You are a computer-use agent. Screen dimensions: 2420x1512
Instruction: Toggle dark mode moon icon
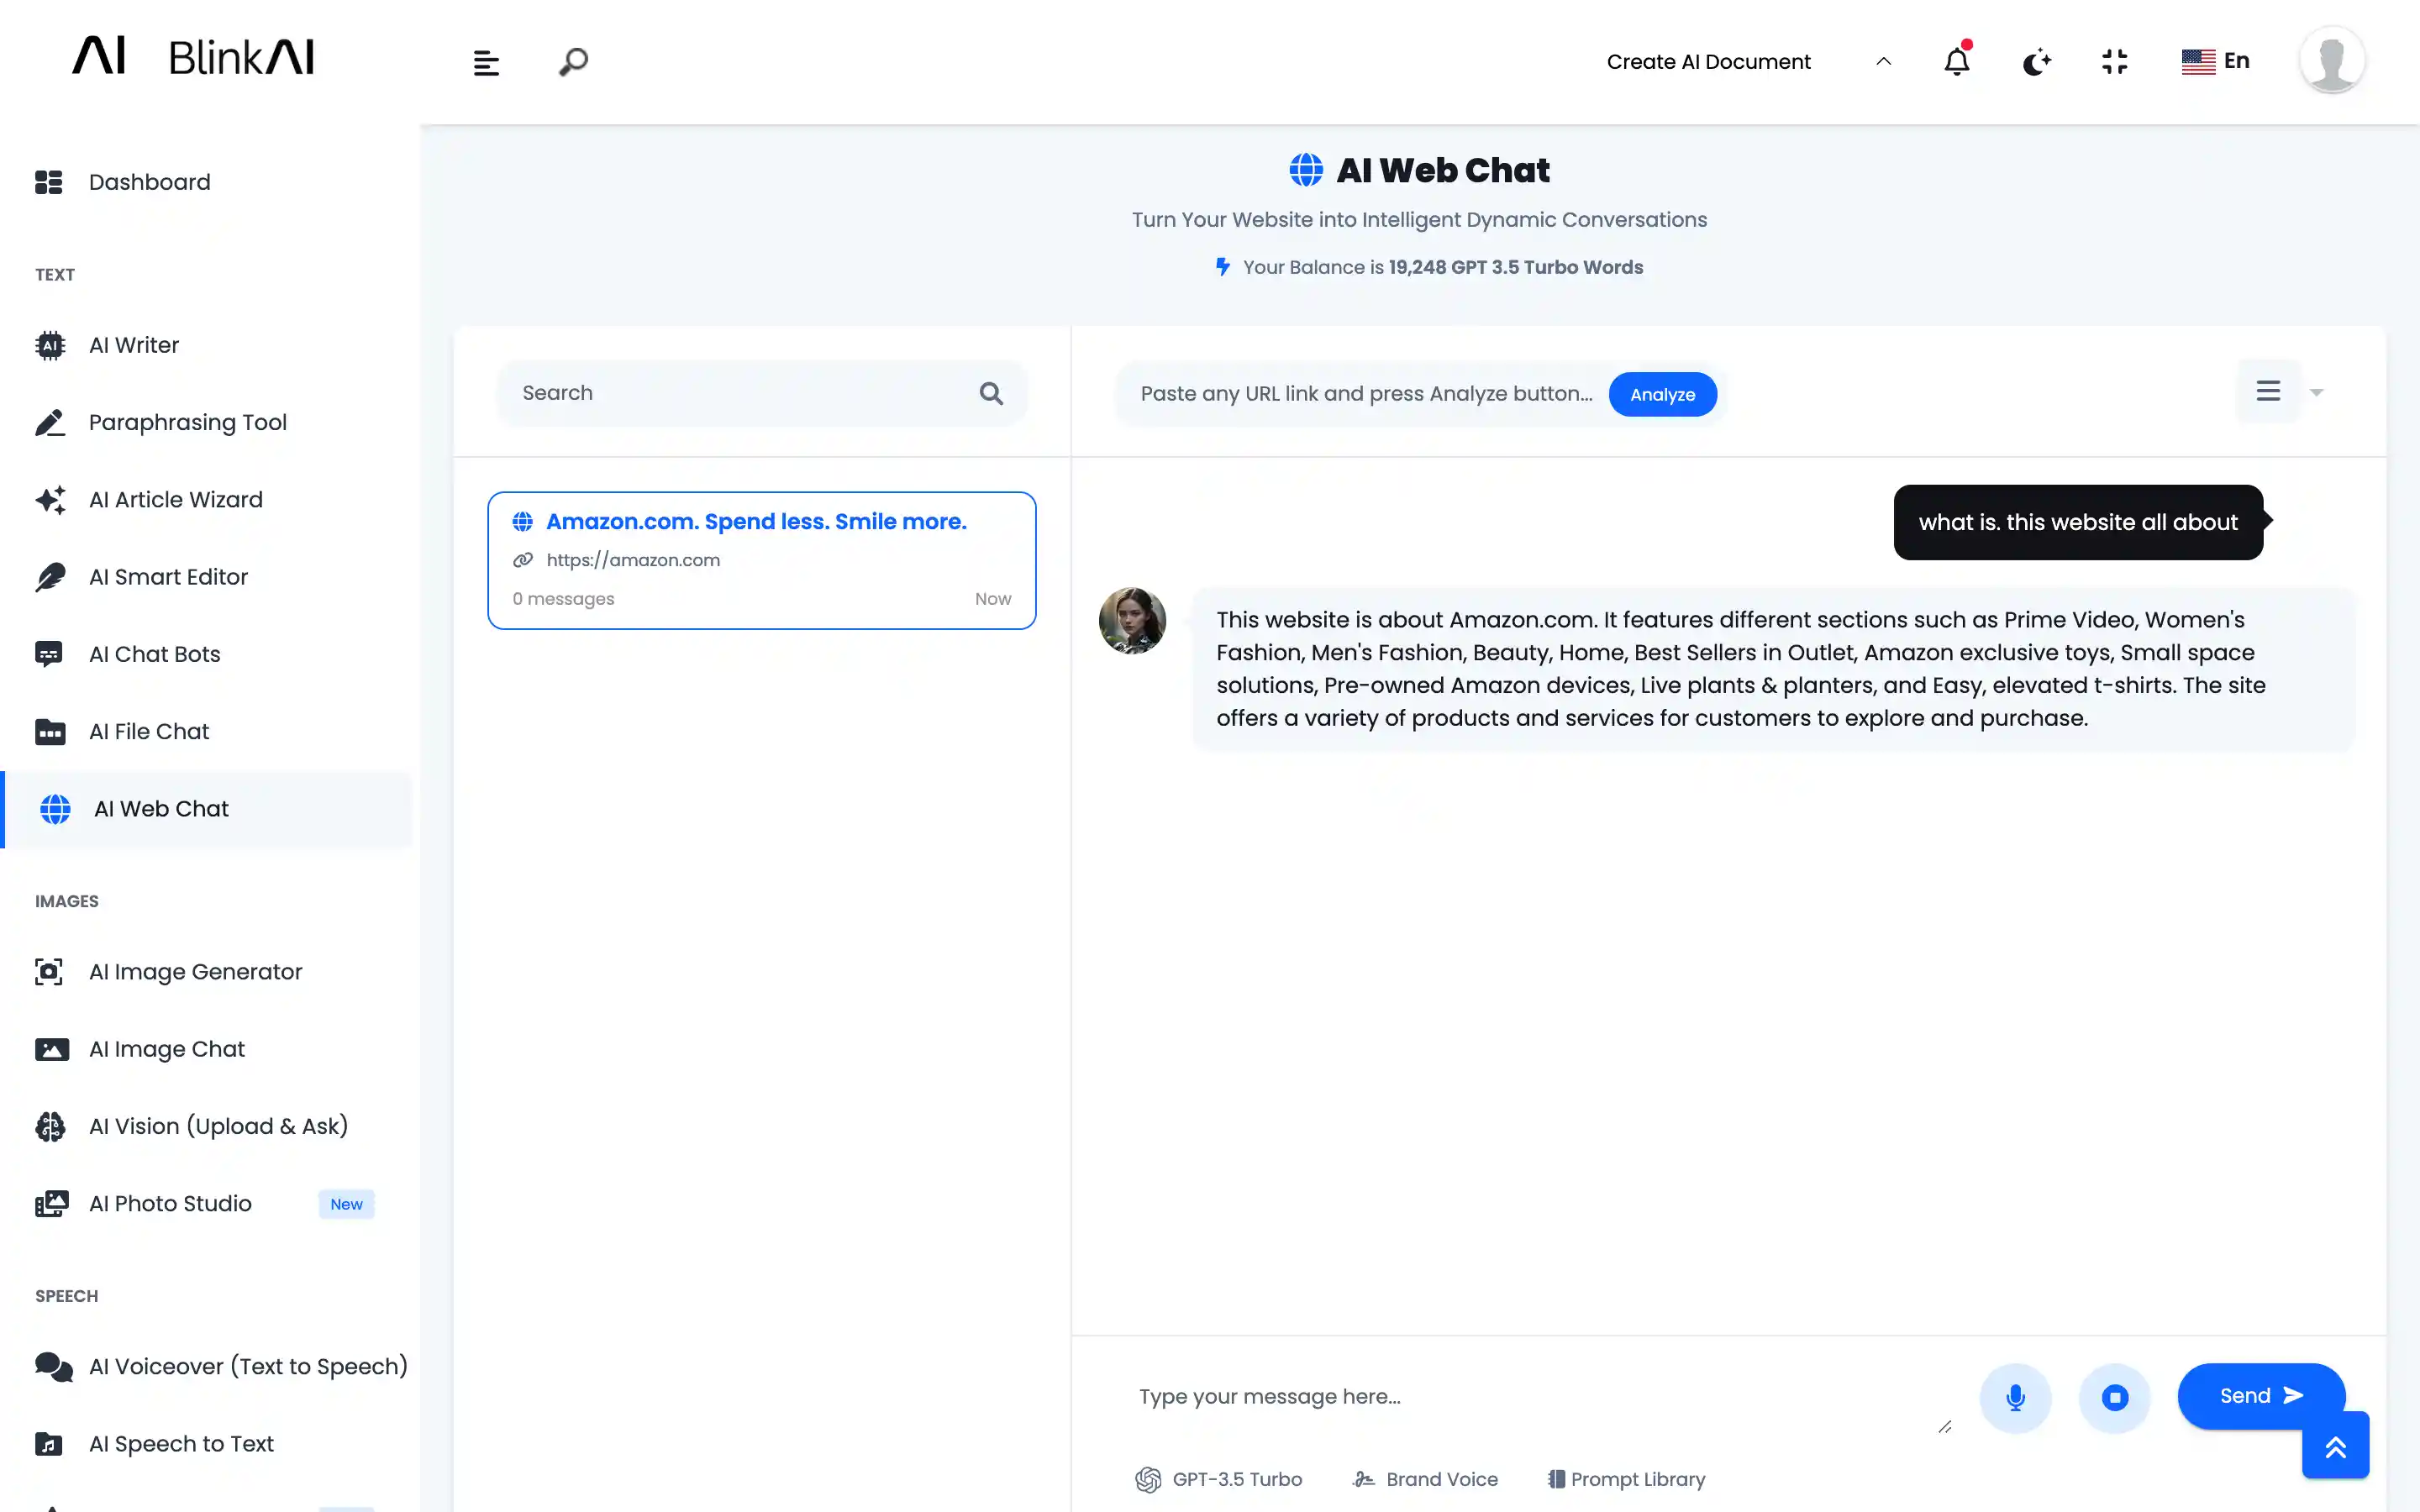[x=2035, y=61]
